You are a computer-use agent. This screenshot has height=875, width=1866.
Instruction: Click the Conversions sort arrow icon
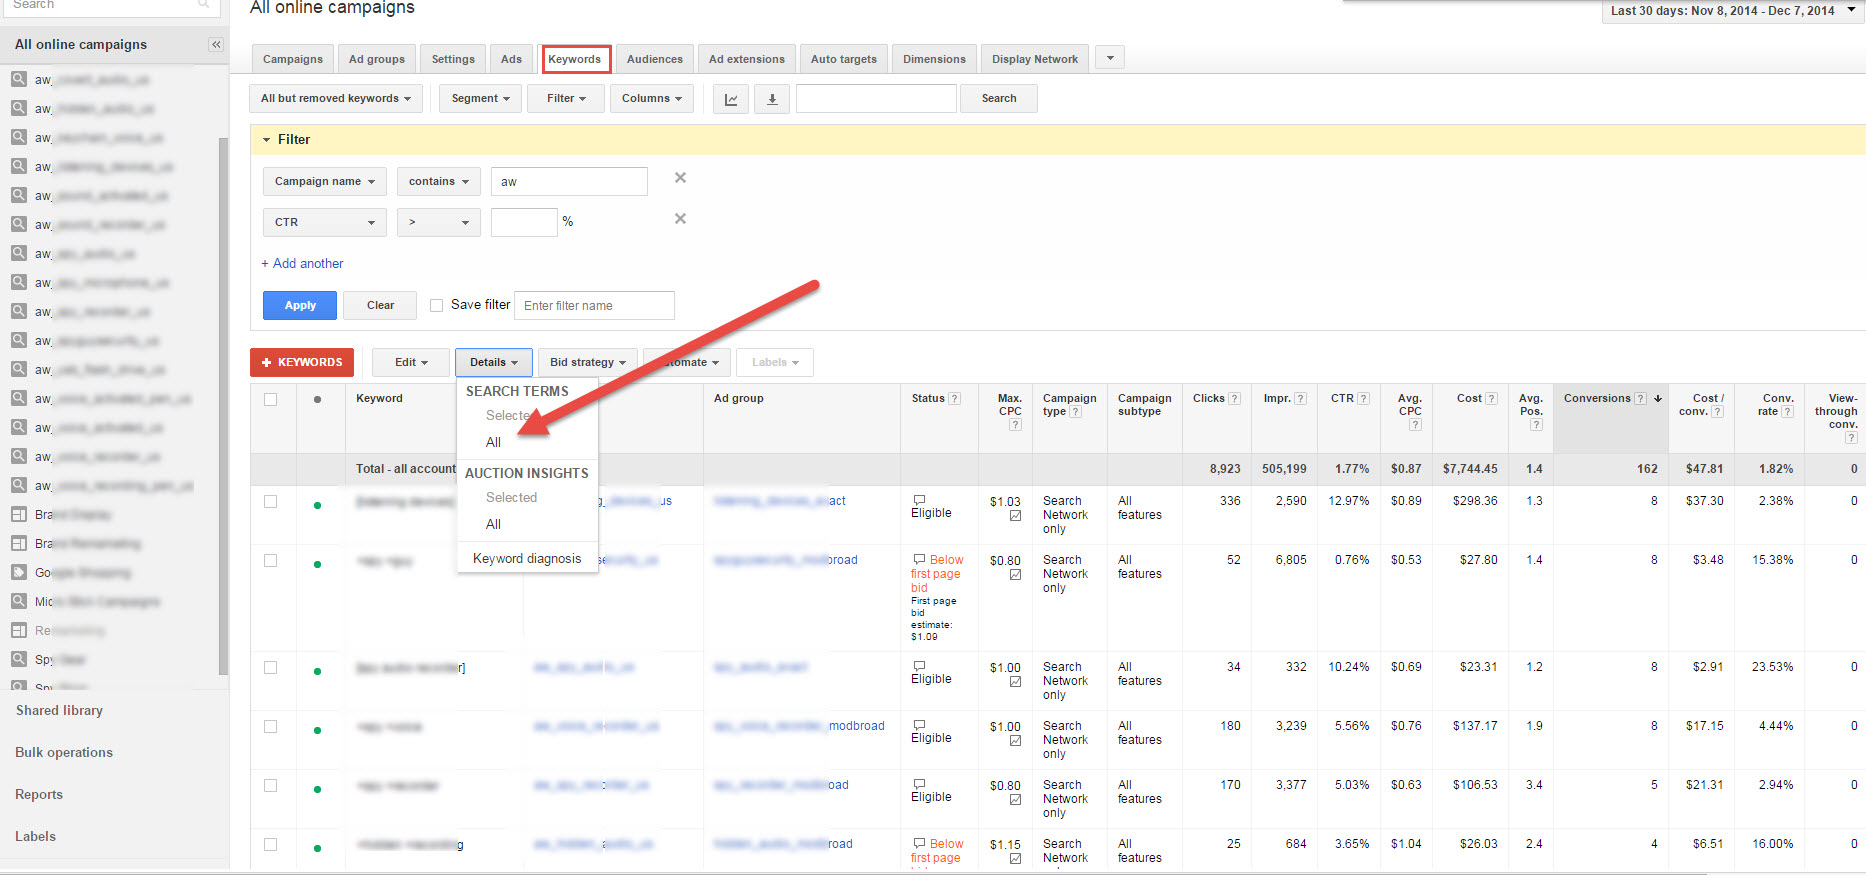(x=1658, y=399)
